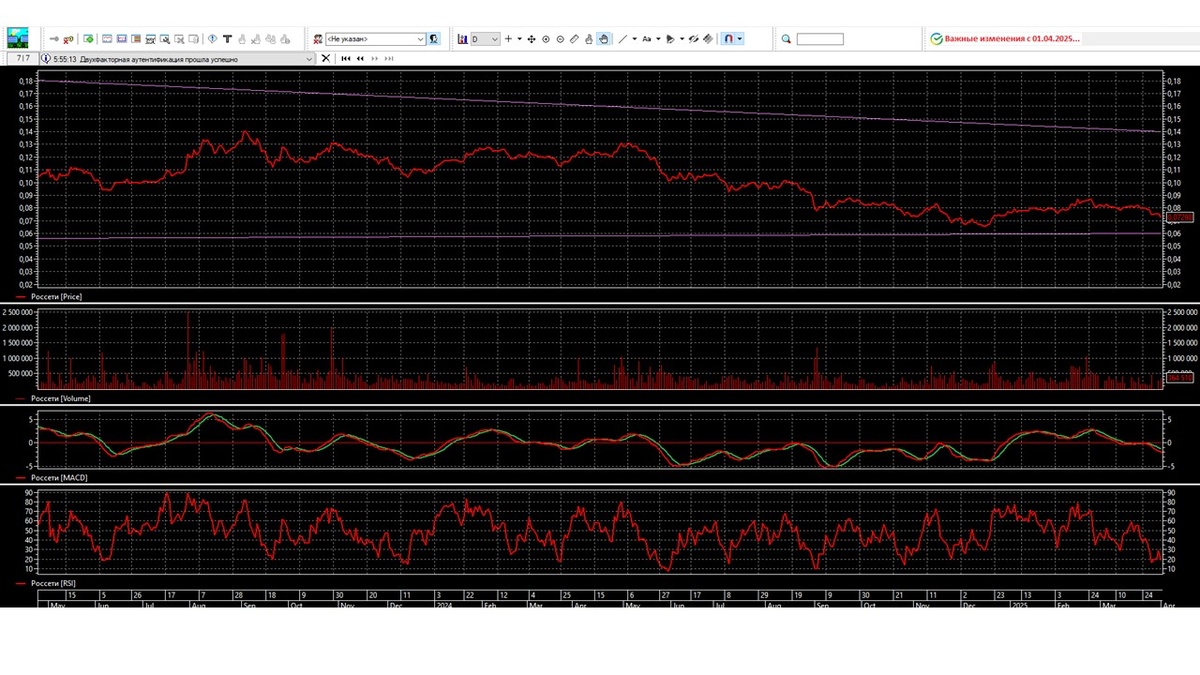
Task: Jump to last message button
Action: pos(389,59)
